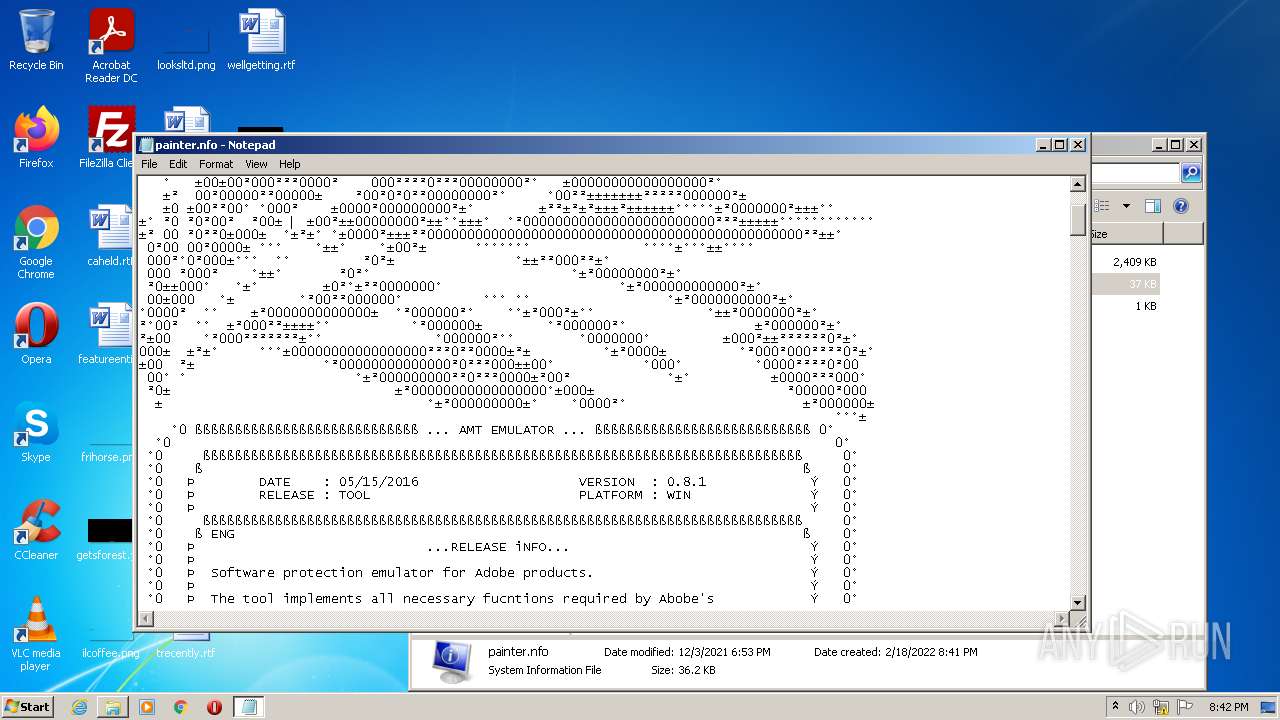Open Opera from the taskbar
The width and height of the screenshot is (1280, 720).
(214, 707)
